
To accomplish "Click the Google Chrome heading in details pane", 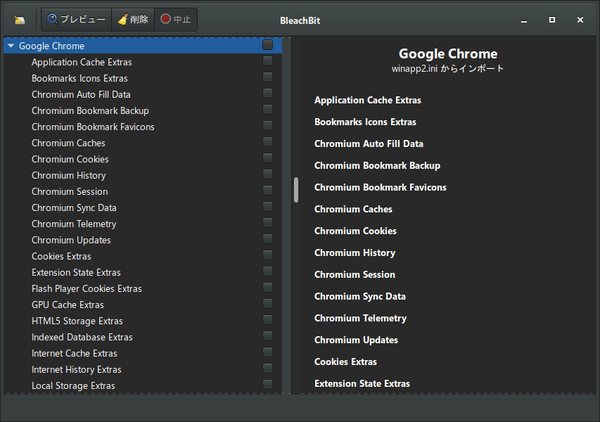I will [448, 54].
